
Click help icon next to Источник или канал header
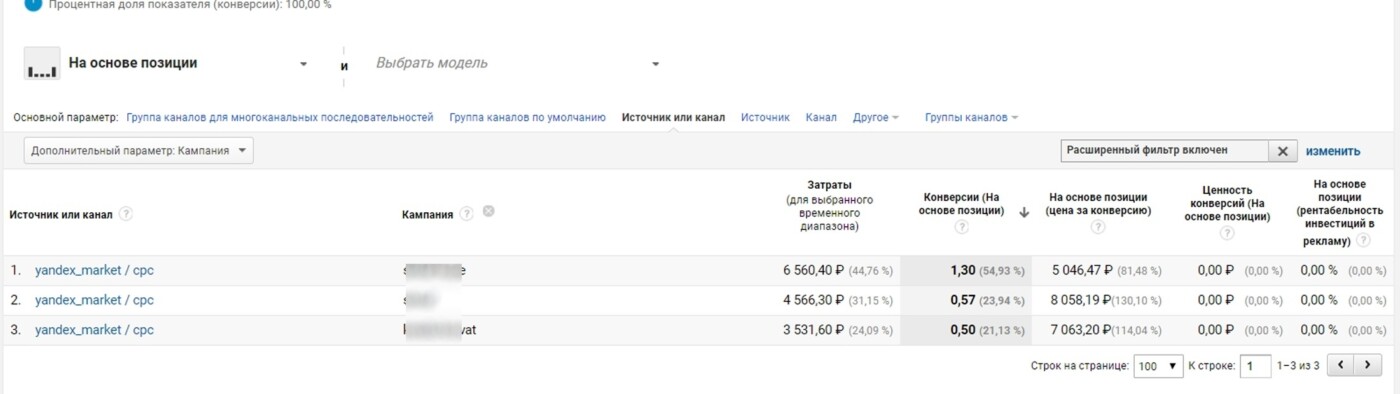[126, 214]
